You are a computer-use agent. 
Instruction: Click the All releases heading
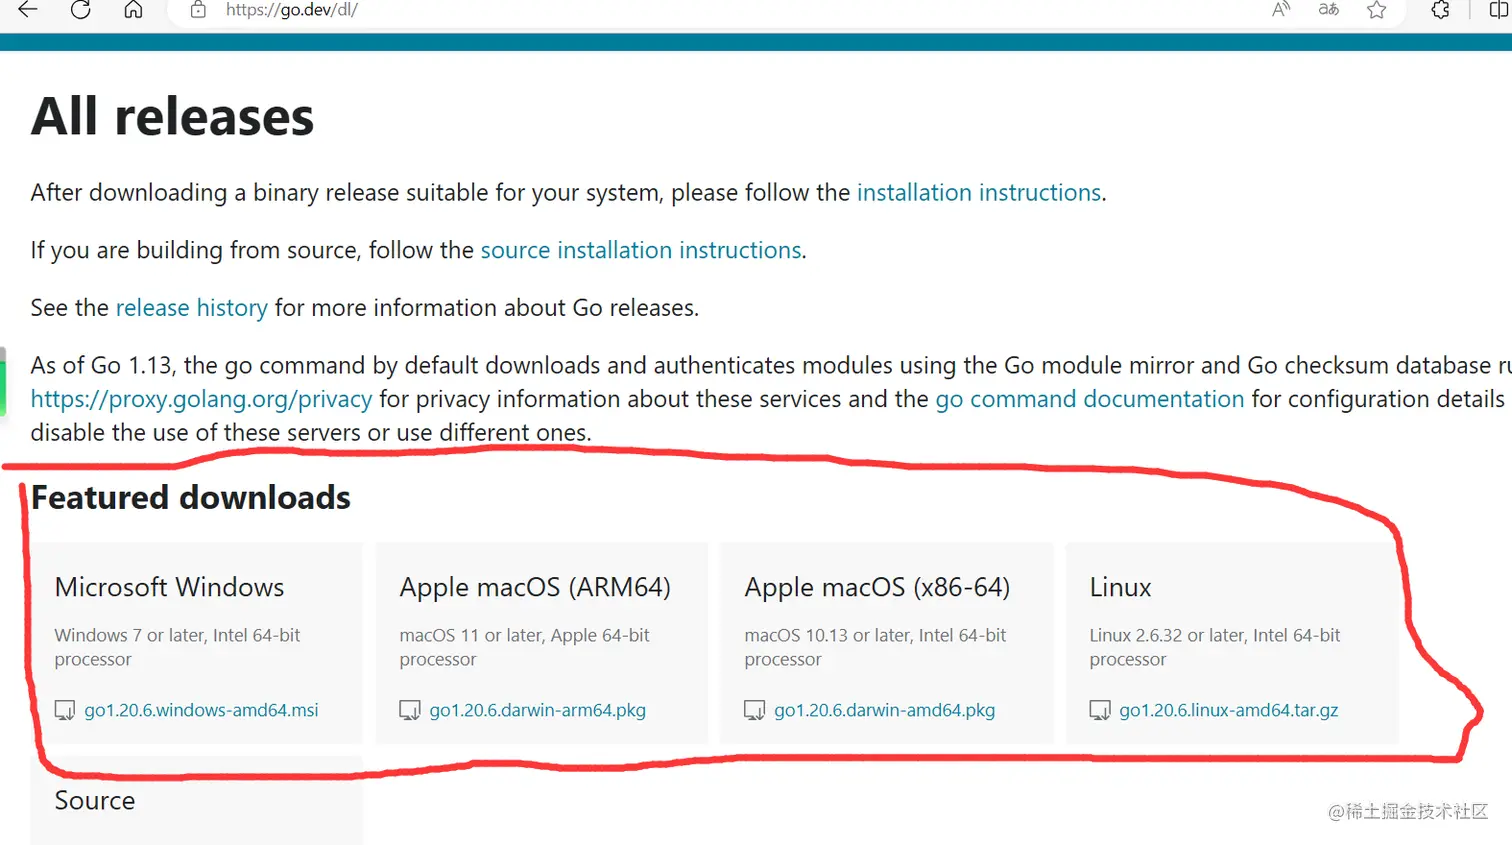pos(172,117)
